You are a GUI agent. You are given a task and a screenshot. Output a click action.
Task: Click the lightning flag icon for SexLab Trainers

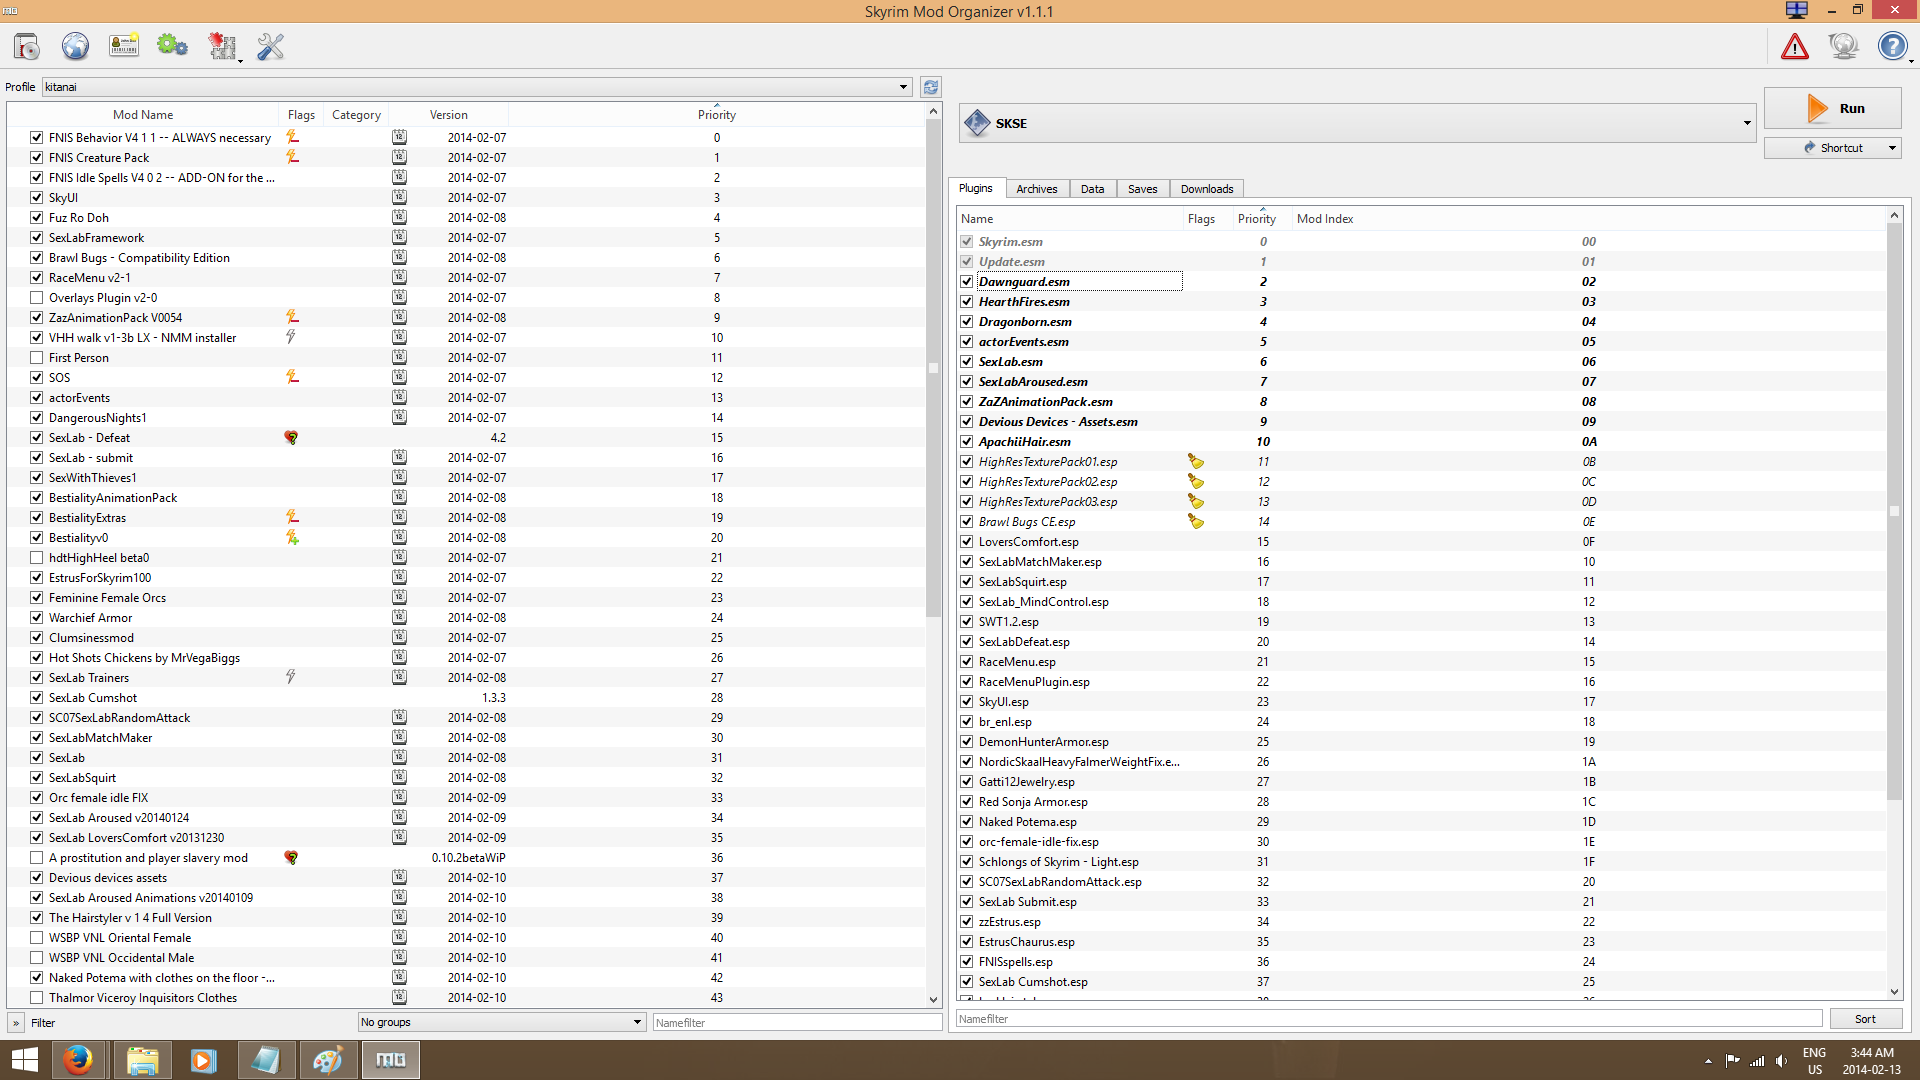[291, 677]
